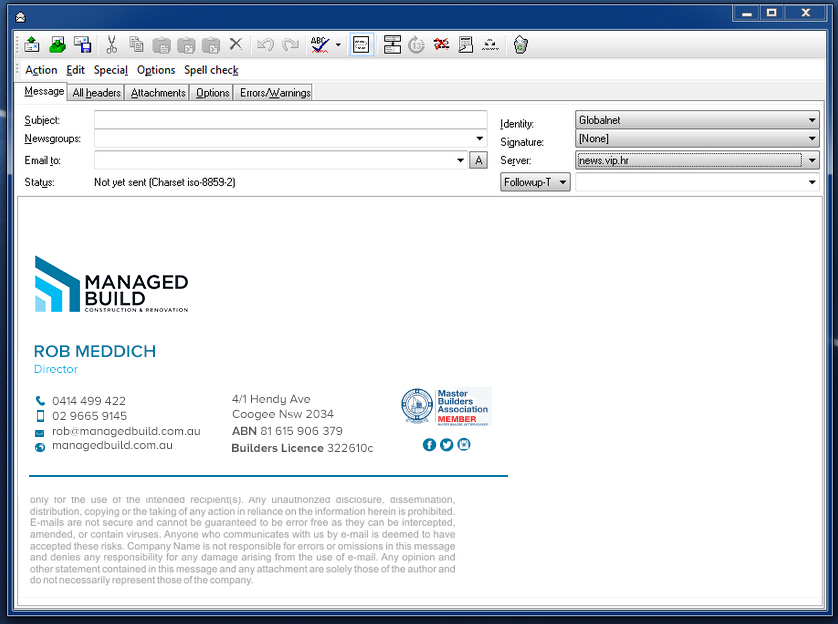Open the spell check dropdown arrow
Viewport: 838px width, 624px height.
tap(338, 45)
